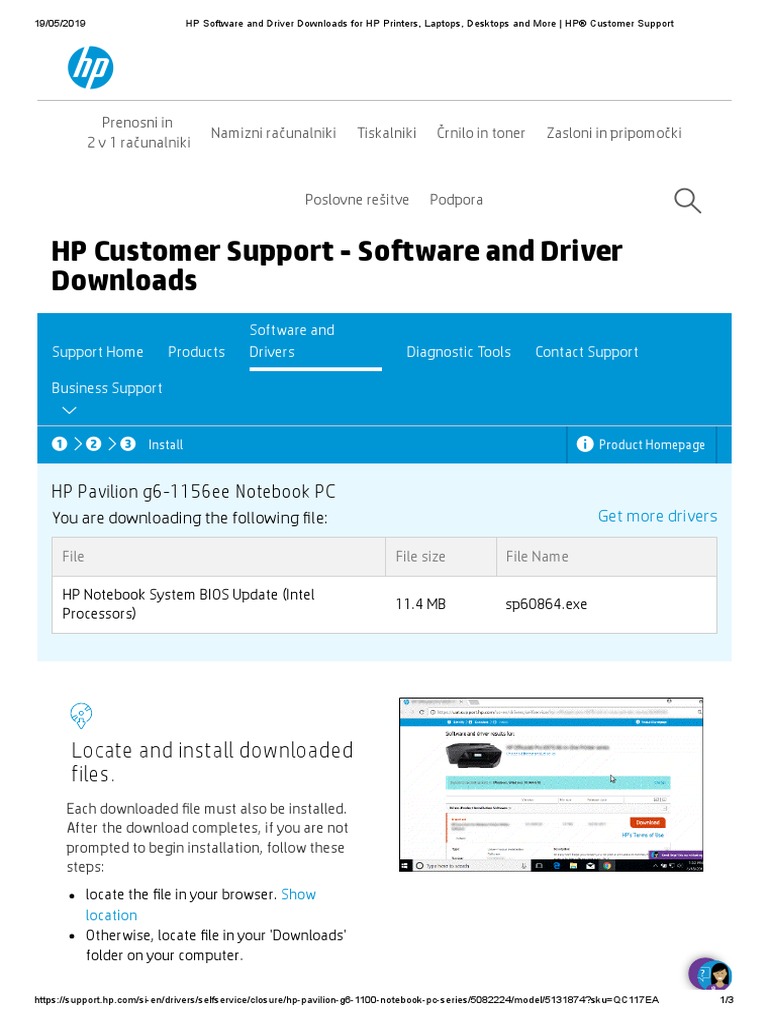Click Locate and install downloaded files heading
768x1024 pixels.
click(x=212, y=761)
